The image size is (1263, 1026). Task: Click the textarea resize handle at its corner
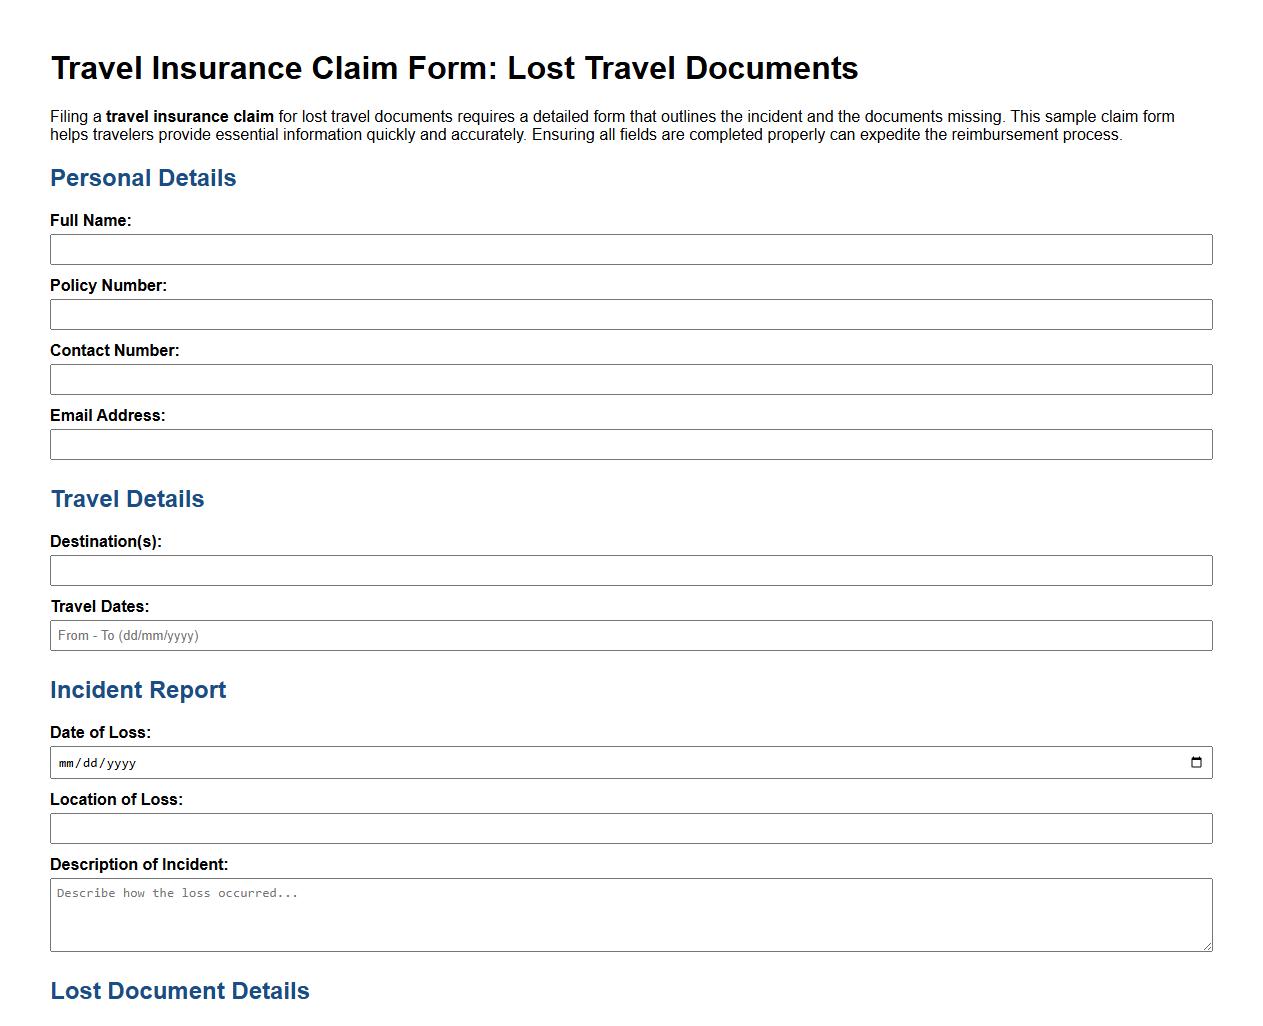click(1207, 946)
